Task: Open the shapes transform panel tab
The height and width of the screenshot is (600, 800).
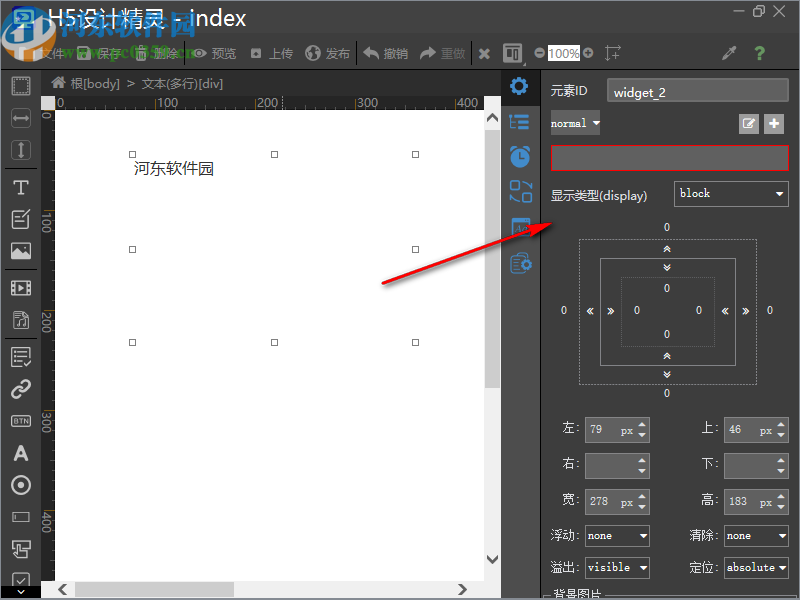Action: 520,191
